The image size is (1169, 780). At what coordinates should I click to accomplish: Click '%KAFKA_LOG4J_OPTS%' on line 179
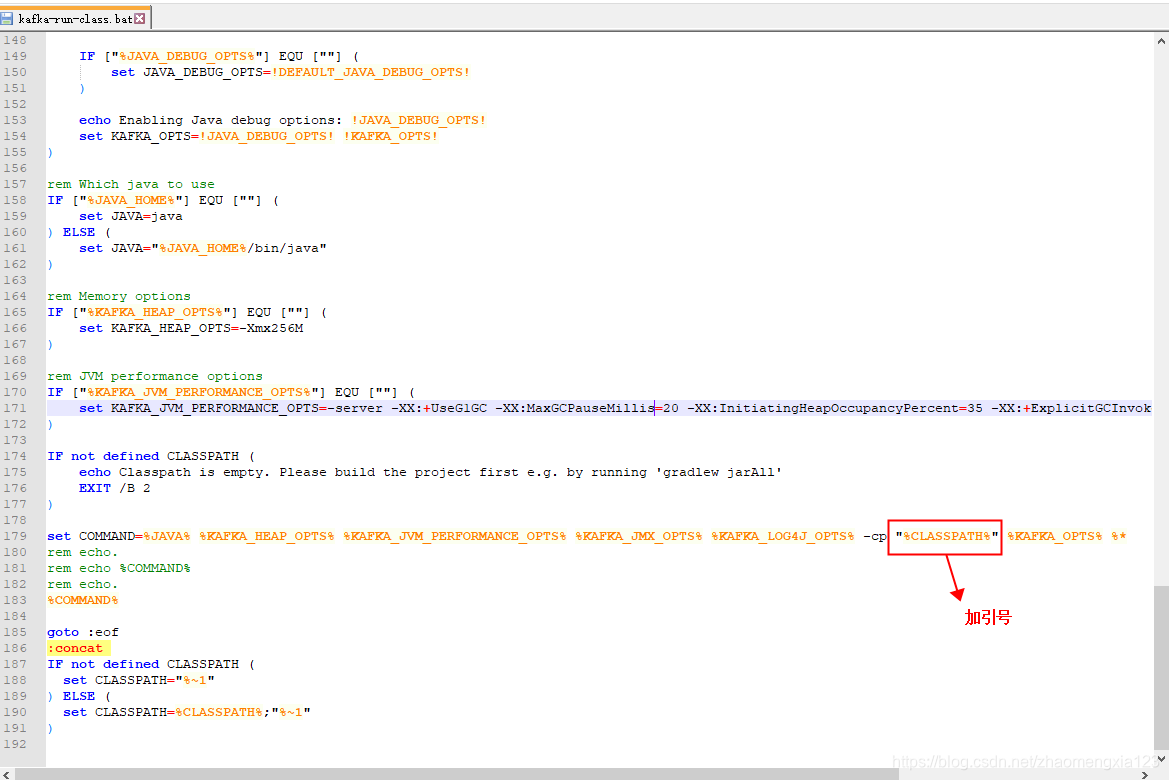[x=782, y=536]
